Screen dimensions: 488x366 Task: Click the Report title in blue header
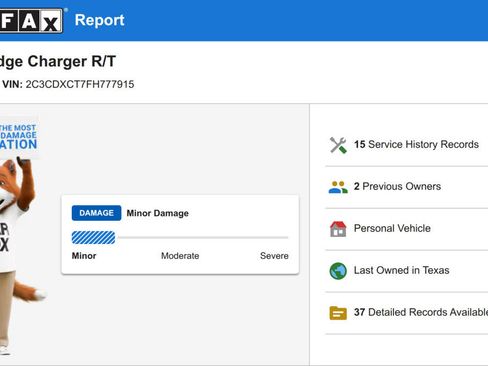[99, 20]
